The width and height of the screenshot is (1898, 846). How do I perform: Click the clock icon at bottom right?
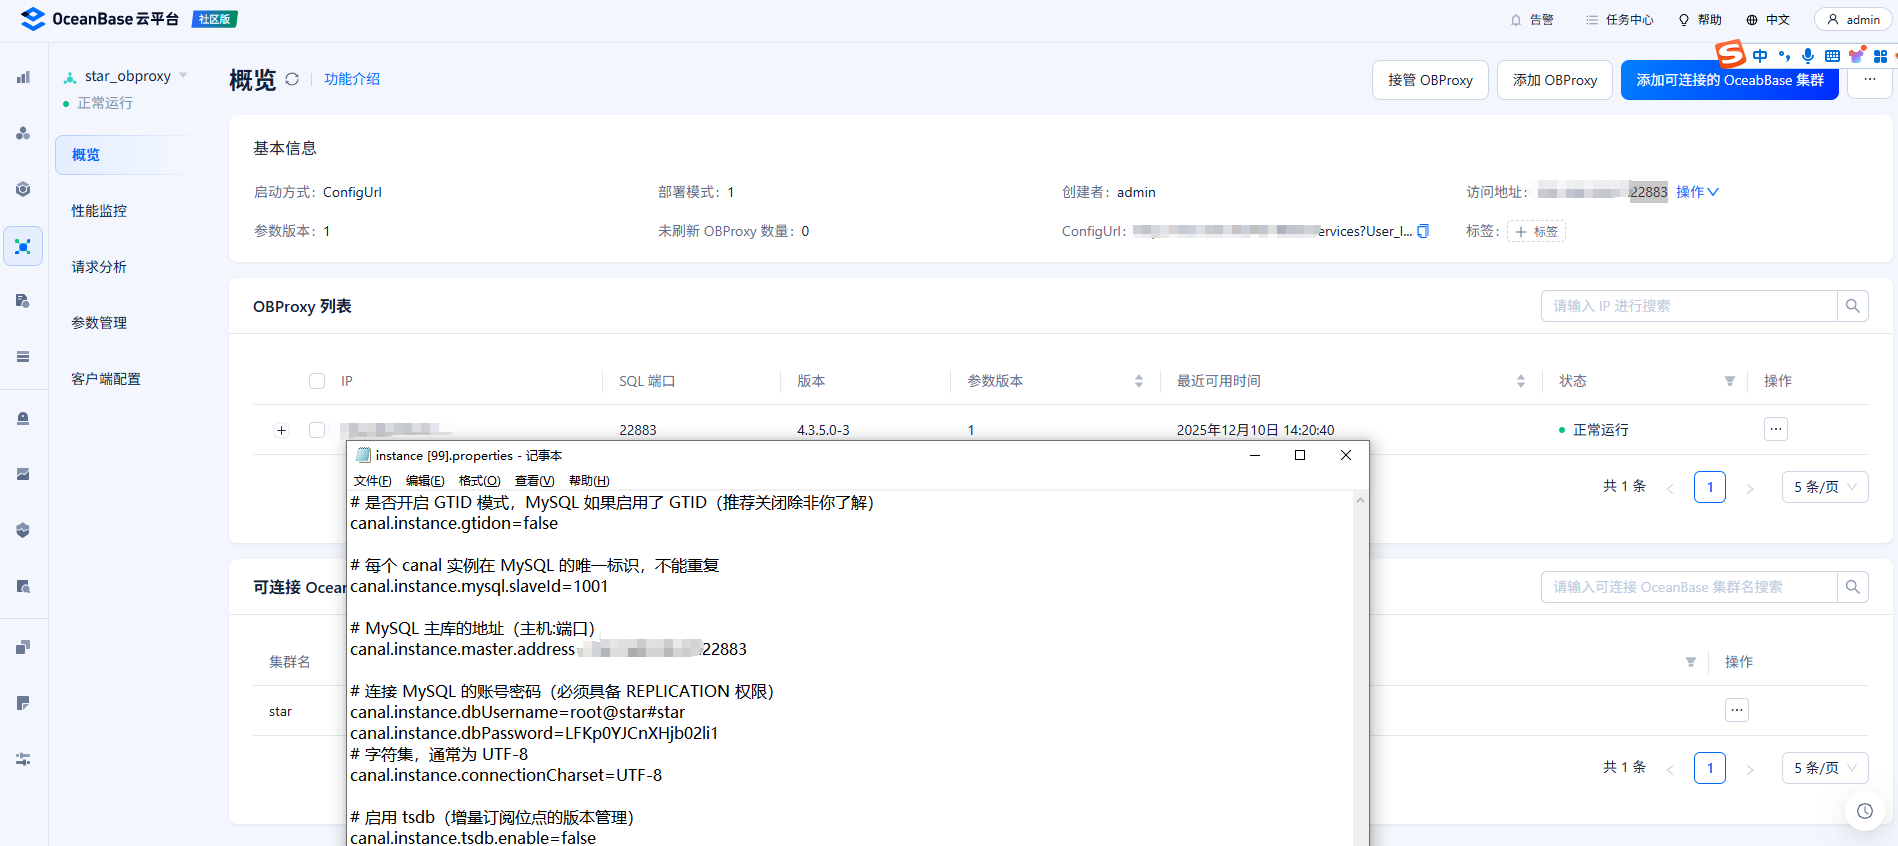[x=1864, y=811]
